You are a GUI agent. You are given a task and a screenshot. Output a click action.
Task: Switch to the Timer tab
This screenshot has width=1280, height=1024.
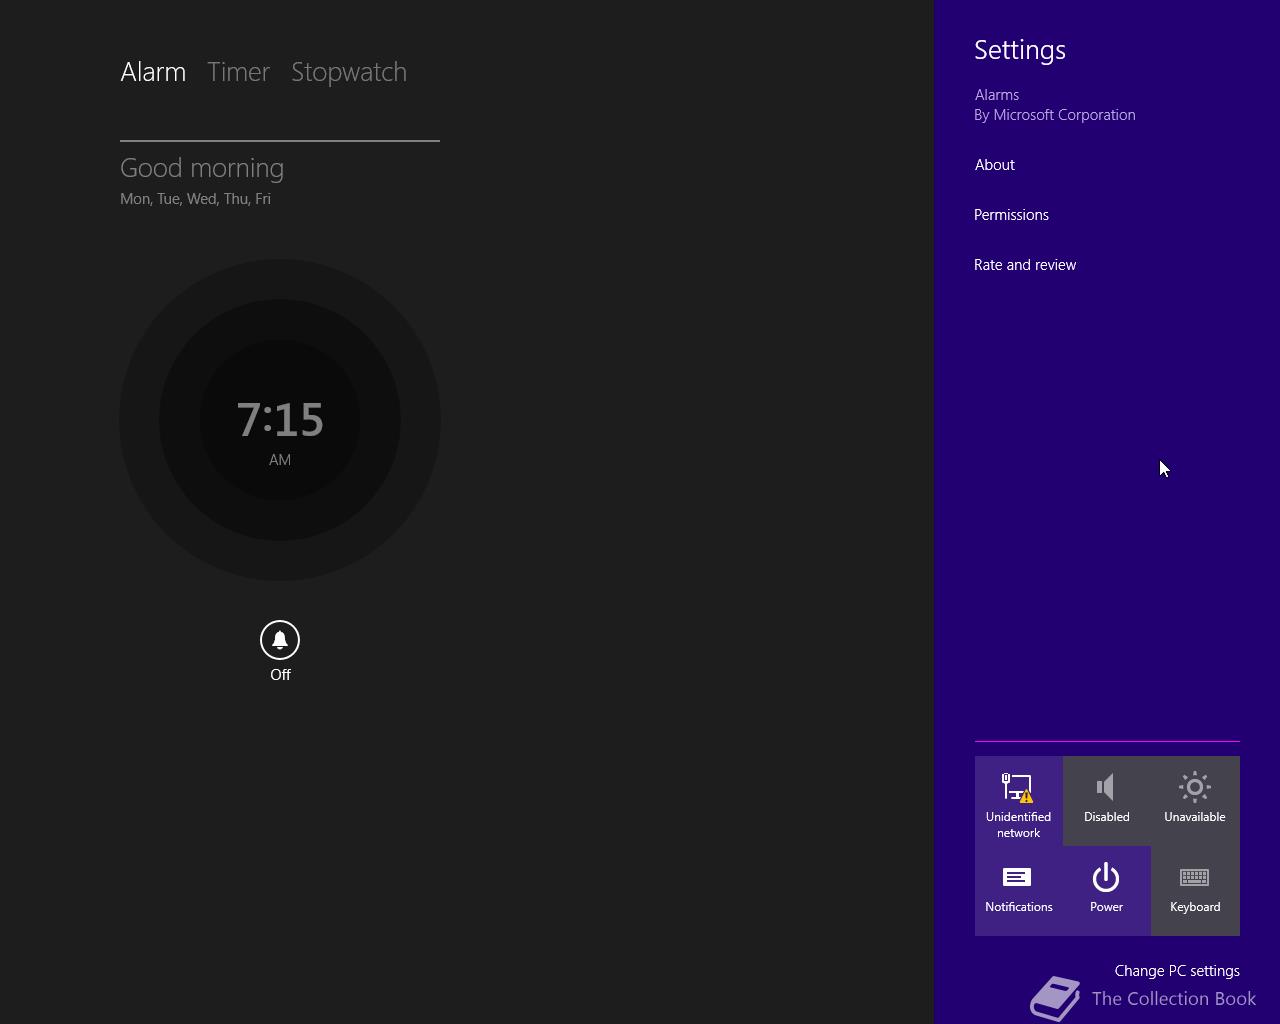[238, 72]
